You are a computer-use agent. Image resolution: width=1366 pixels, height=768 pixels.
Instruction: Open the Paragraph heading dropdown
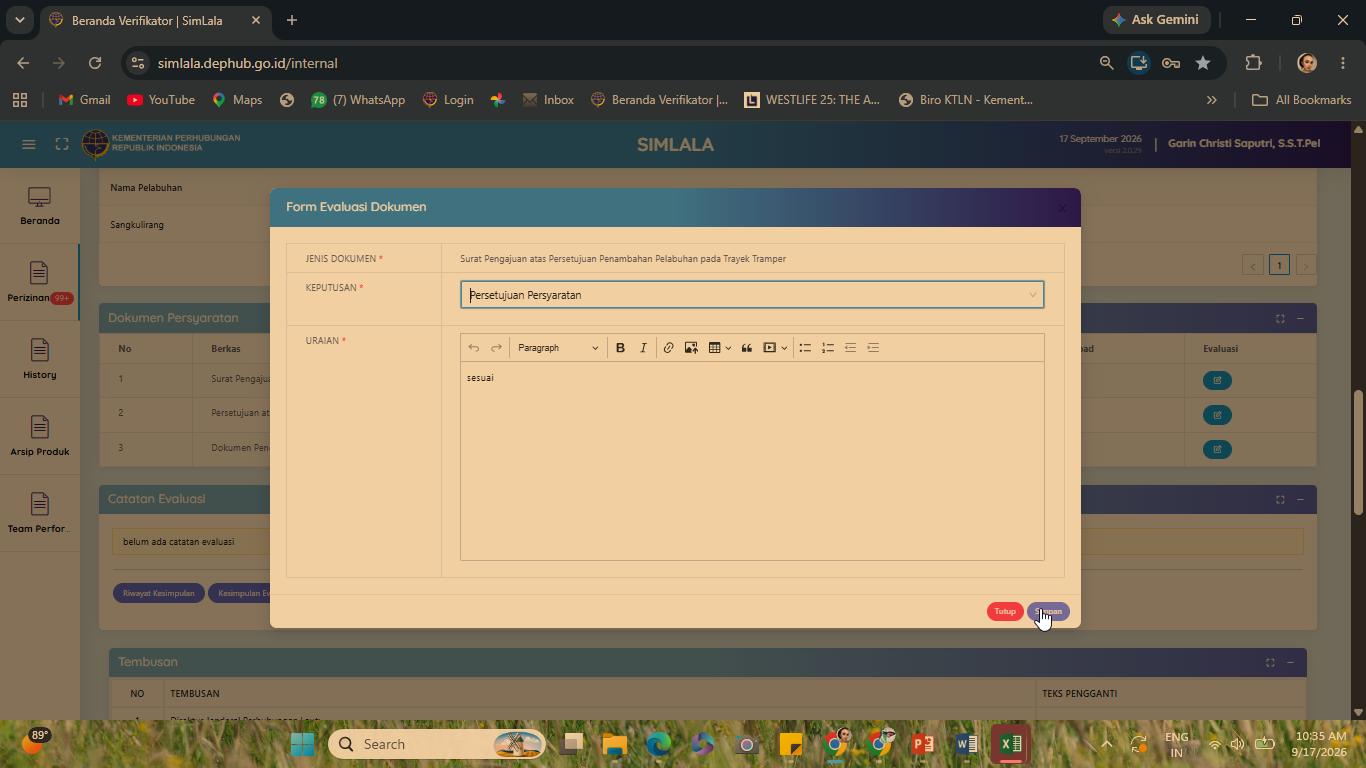[558, 348]
